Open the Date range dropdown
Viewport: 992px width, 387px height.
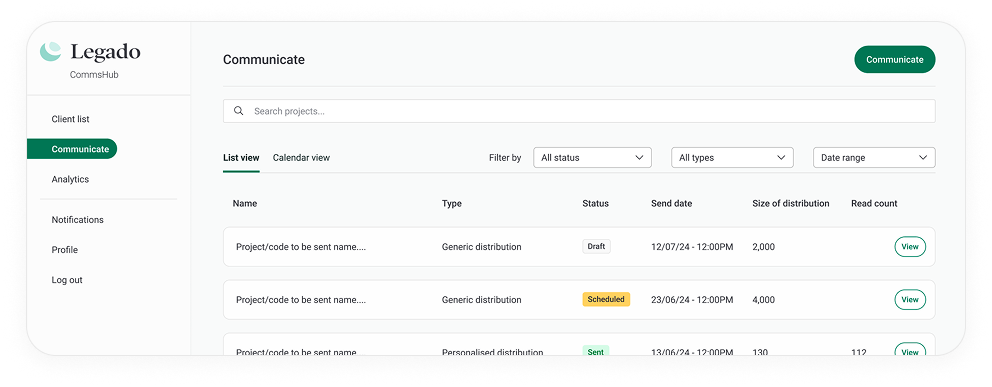click(874, 158)
